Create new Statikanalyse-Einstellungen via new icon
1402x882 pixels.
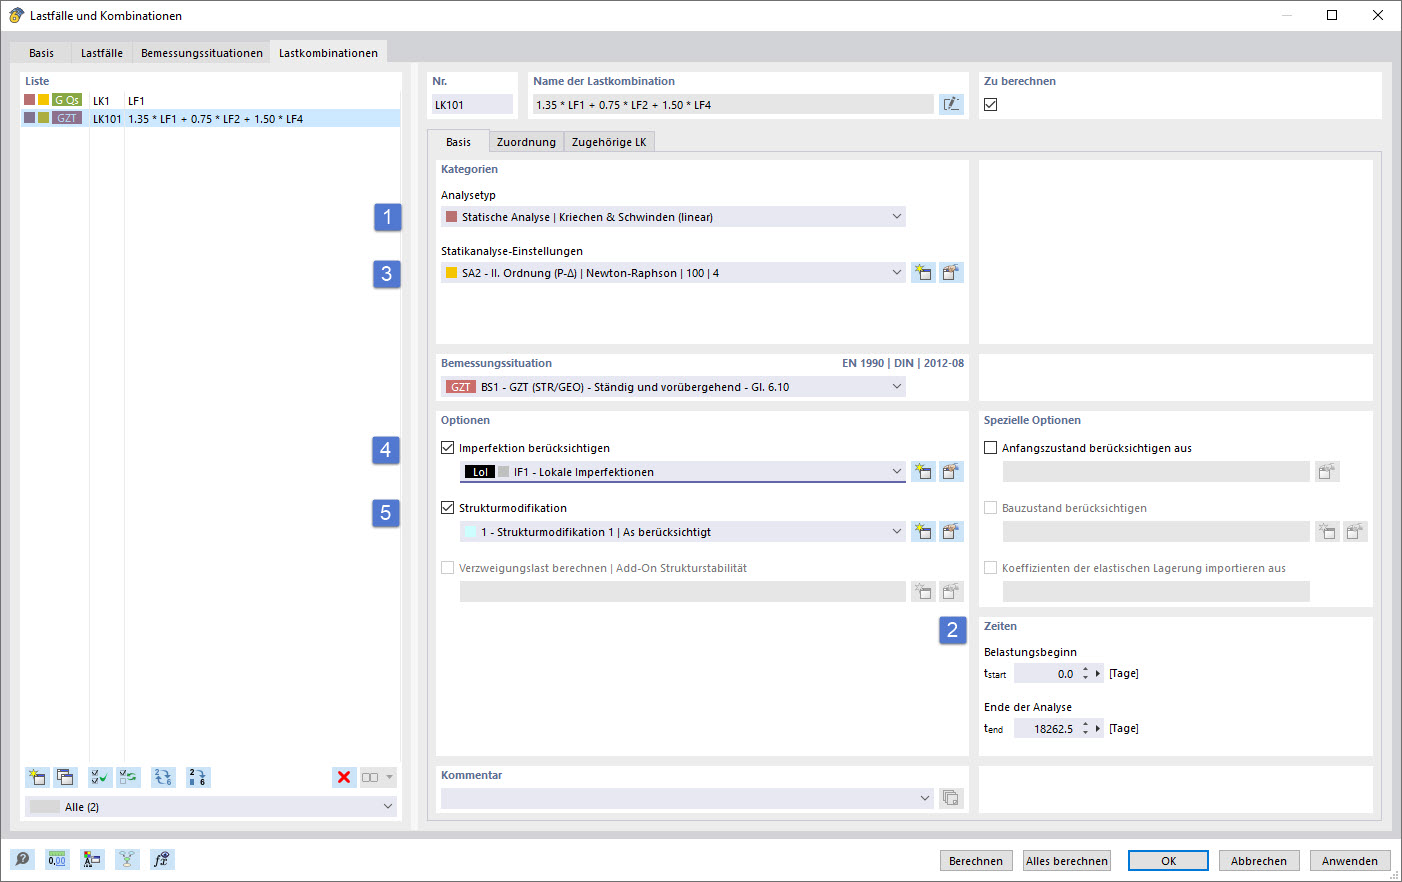tap(922, 271)
